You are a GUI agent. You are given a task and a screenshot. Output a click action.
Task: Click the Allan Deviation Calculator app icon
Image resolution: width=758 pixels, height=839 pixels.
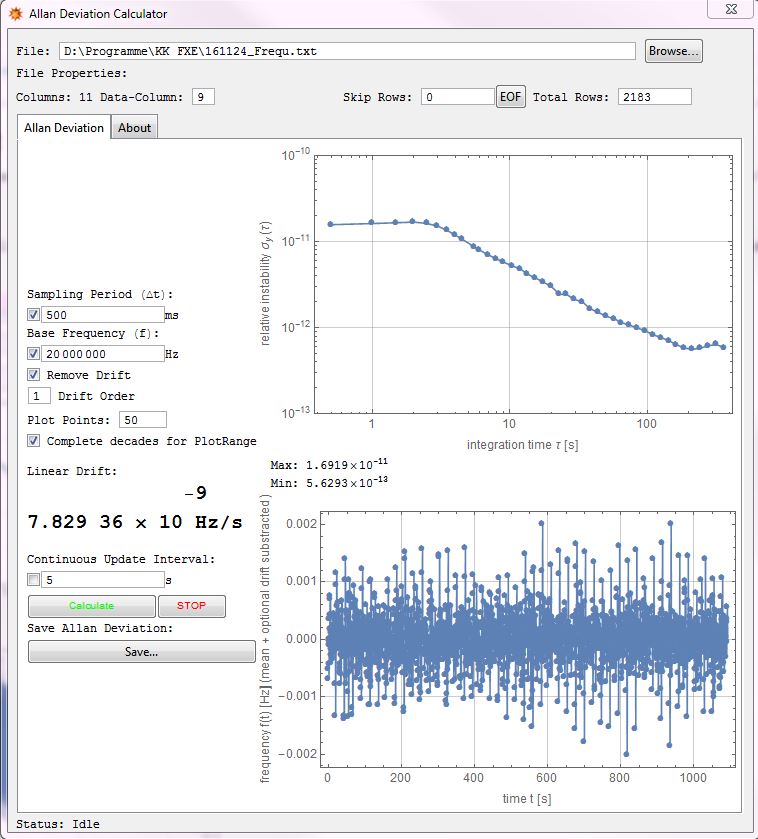[16, 13]
